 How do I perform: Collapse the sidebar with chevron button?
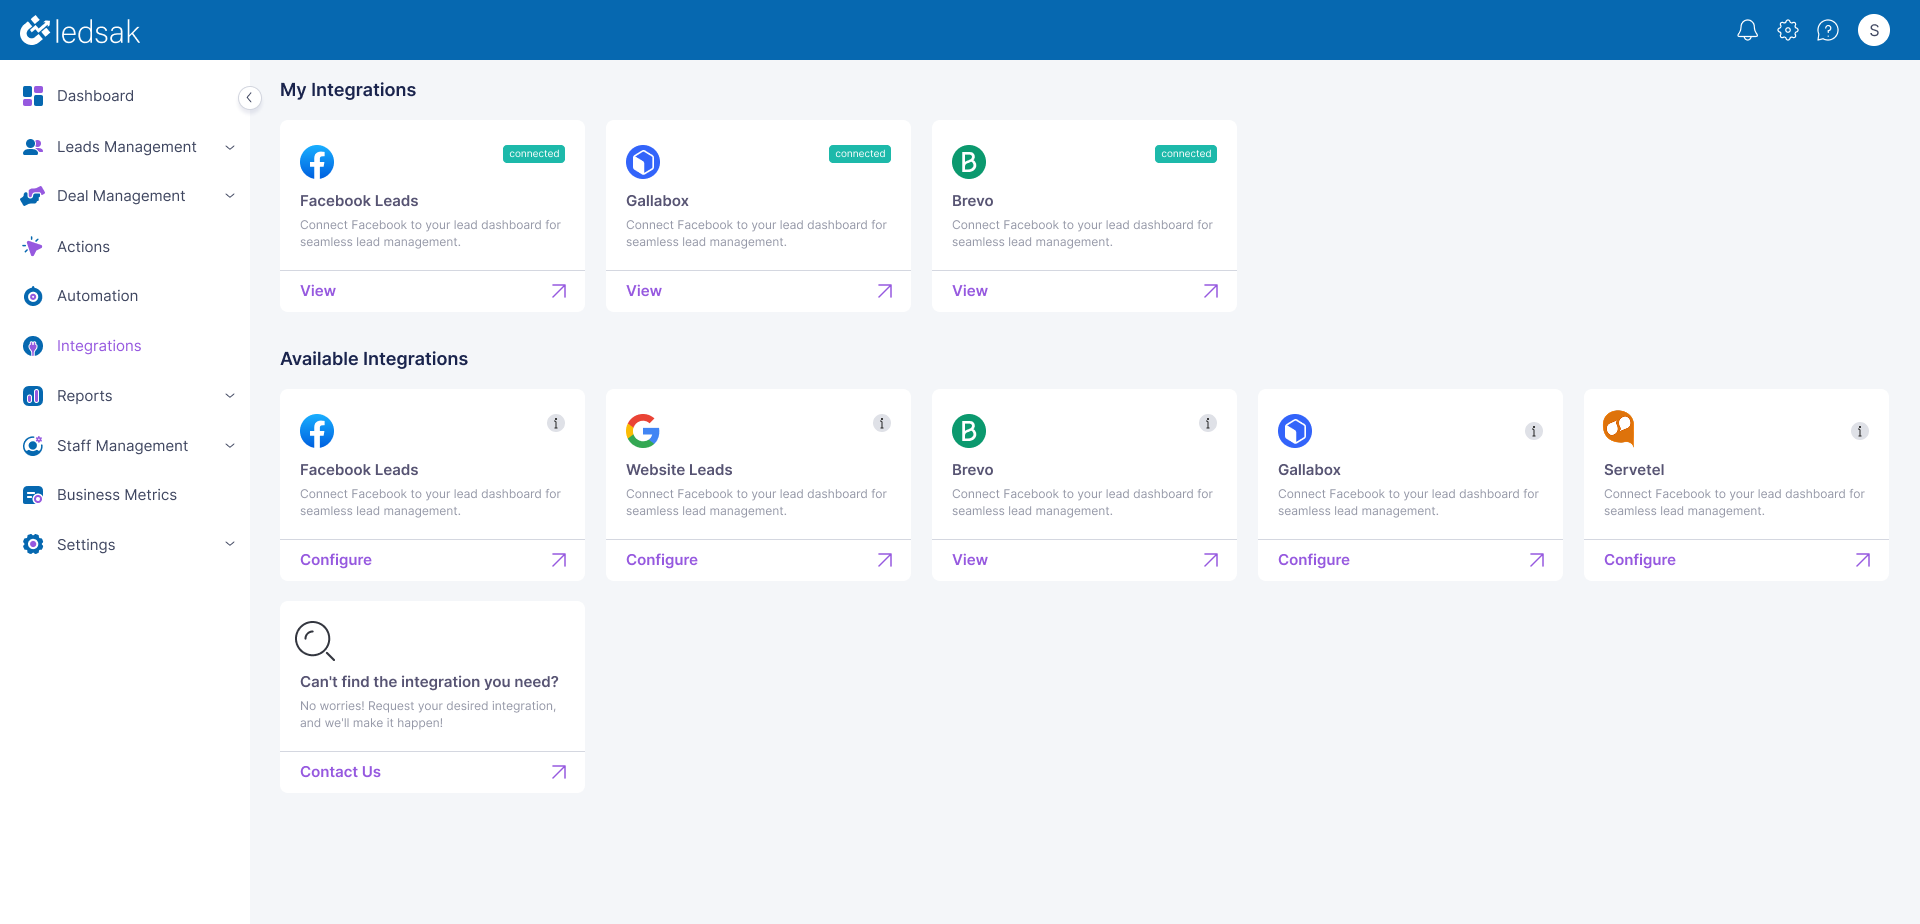coord(249,97)
